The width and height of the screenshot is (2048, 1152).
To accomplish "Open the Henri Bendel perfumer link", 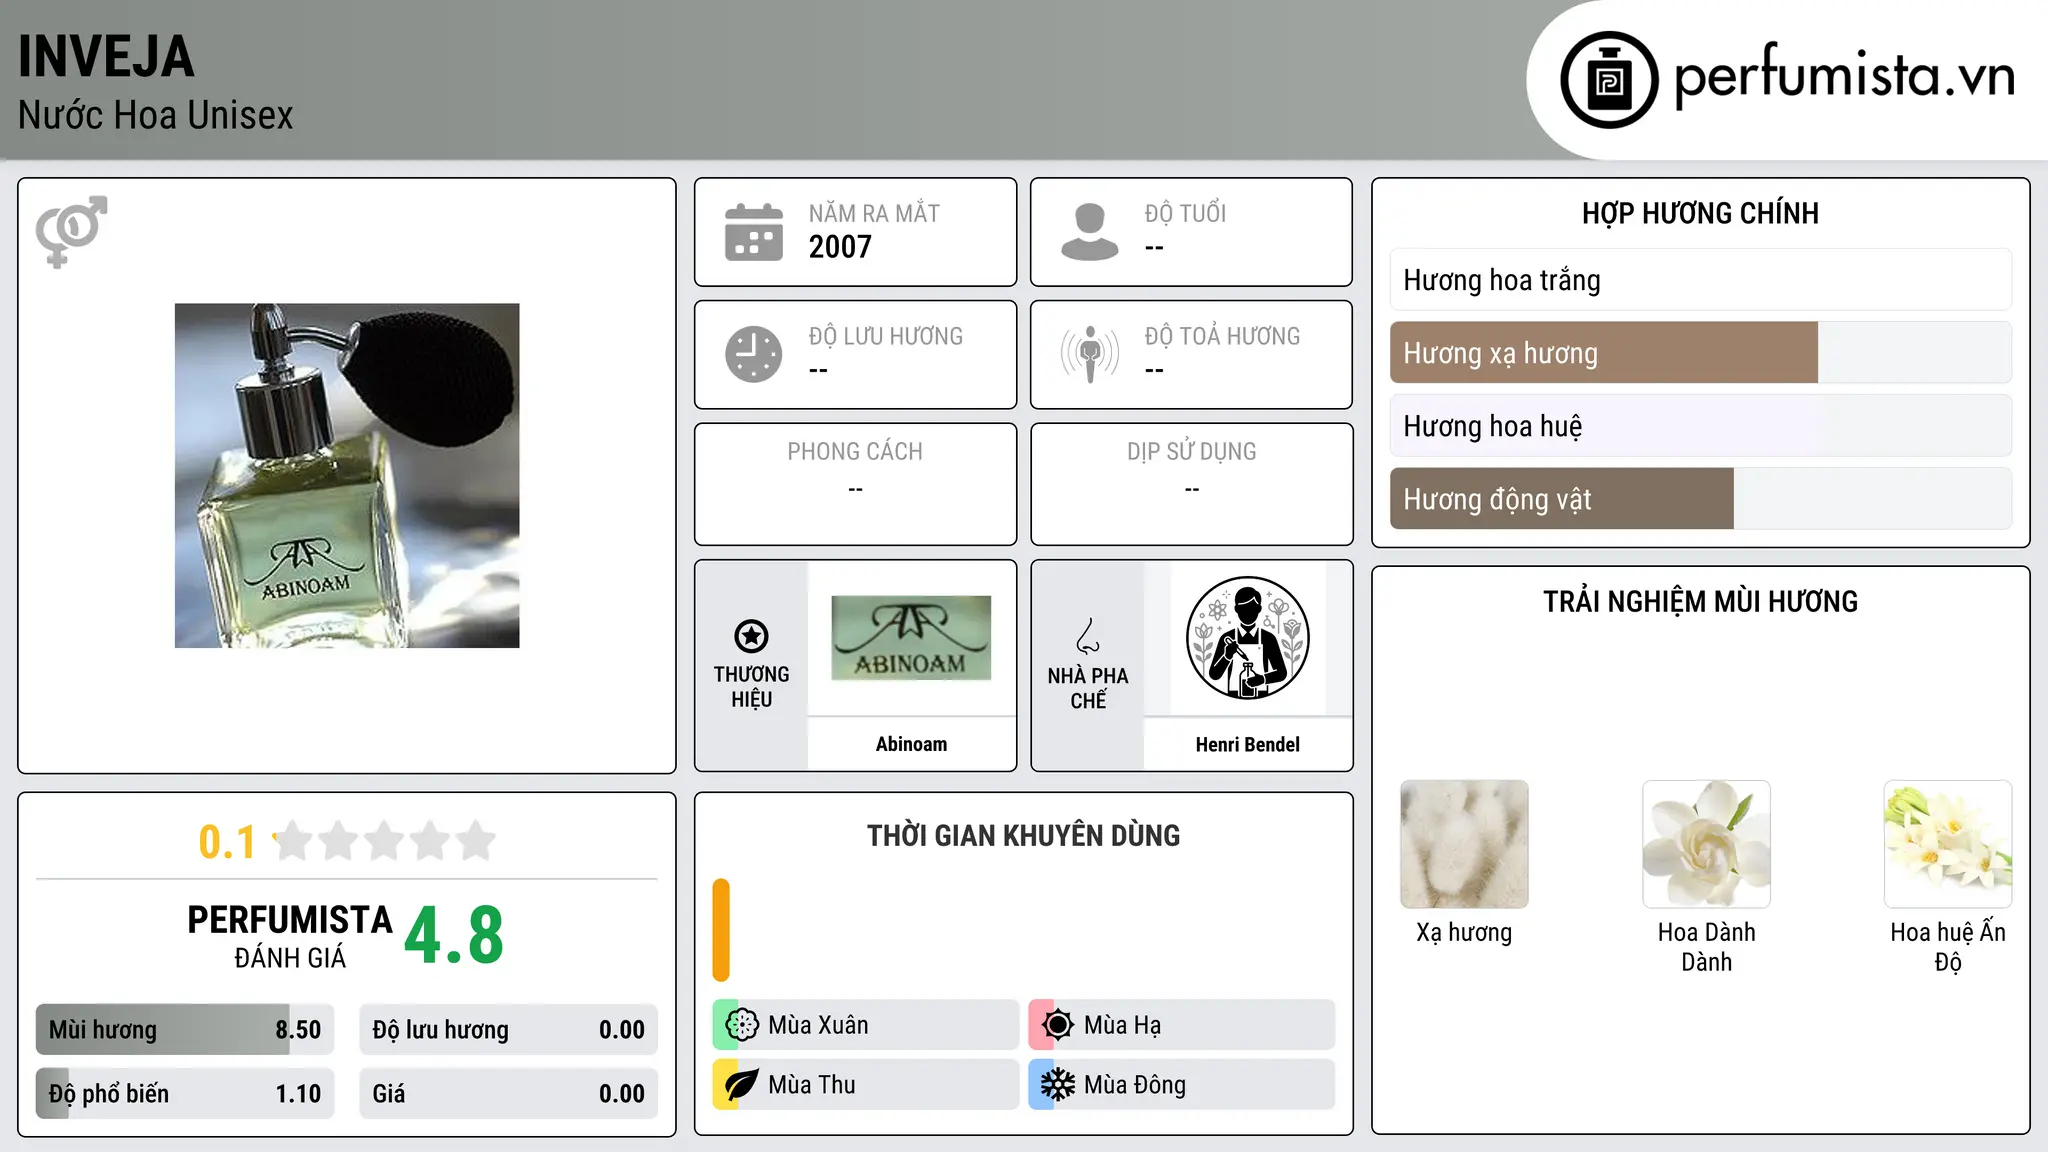I will coord(1247,744).
